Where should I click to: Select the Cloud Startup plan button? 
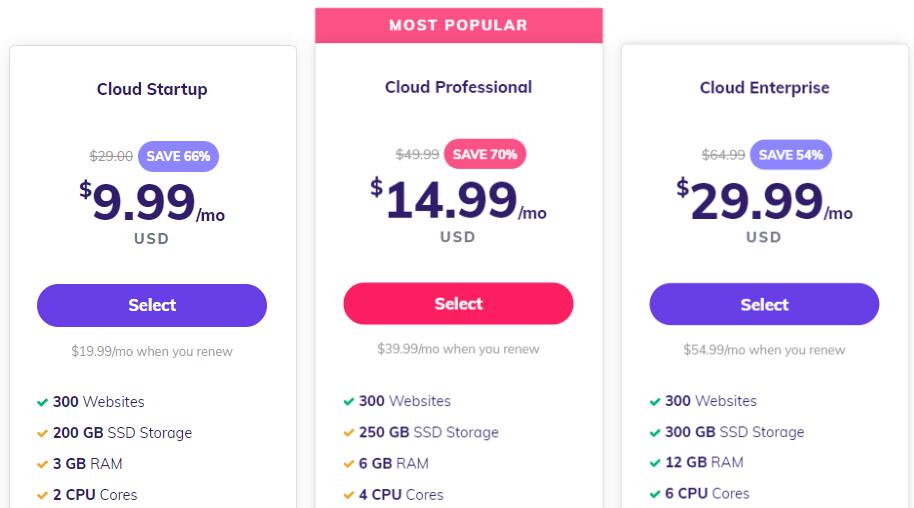point(152,305)
